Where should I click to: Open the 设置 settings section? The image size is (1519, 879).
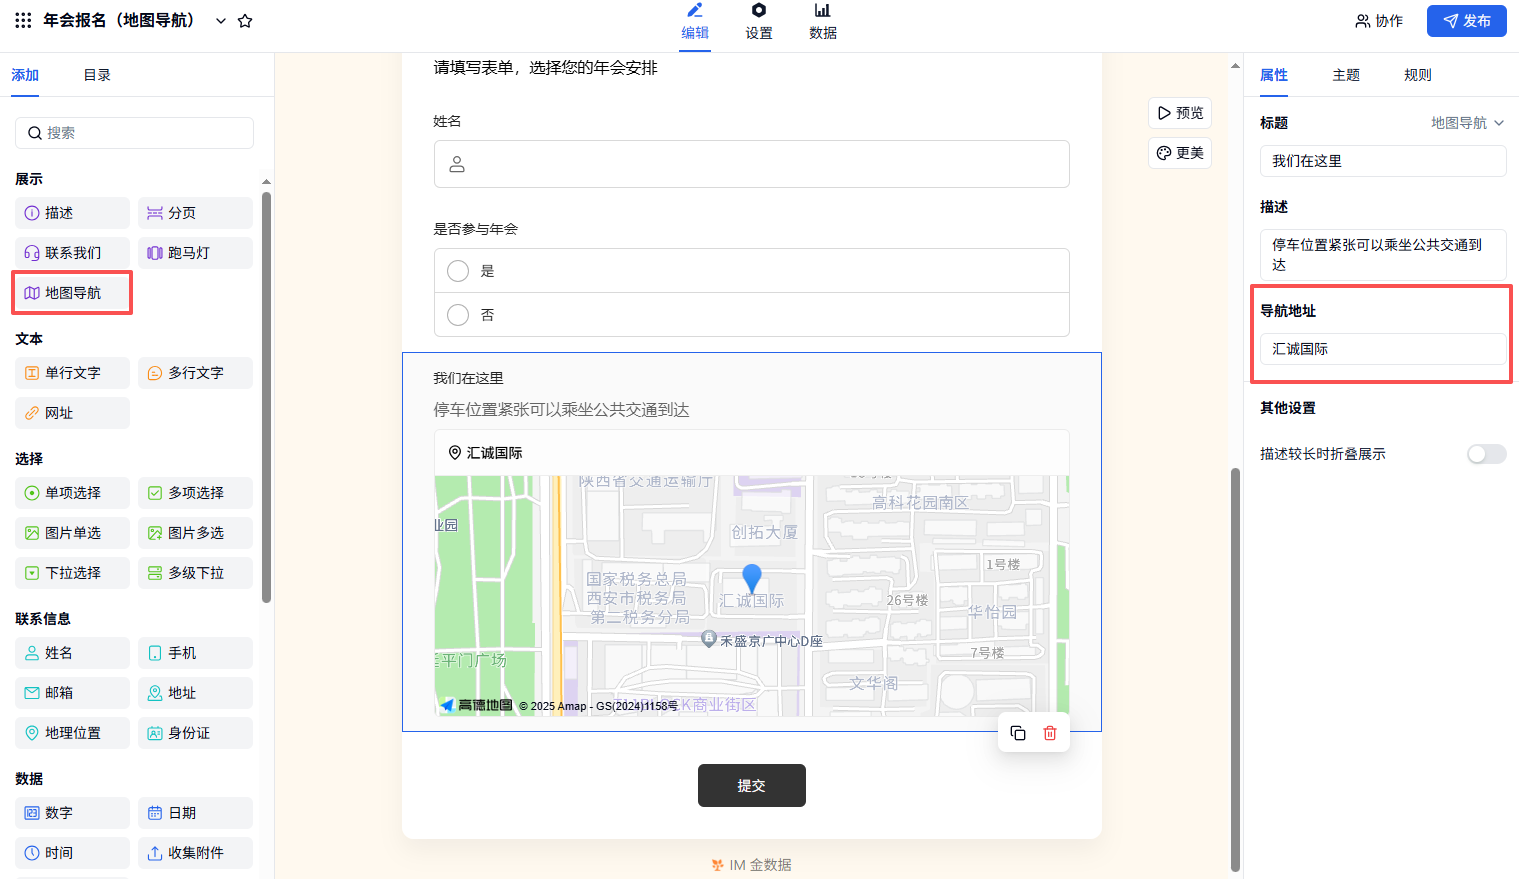[x=758, y=22]
